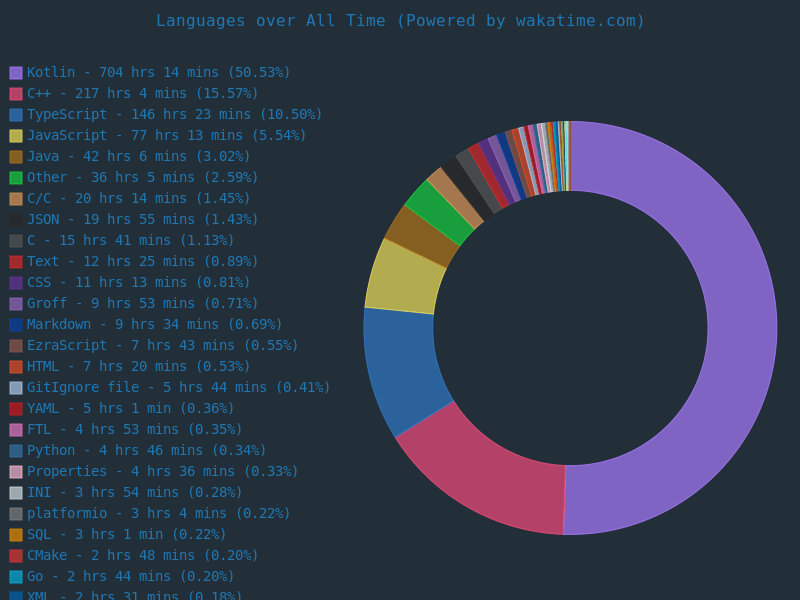Click the JSON legend swatch

click(16, 220)
